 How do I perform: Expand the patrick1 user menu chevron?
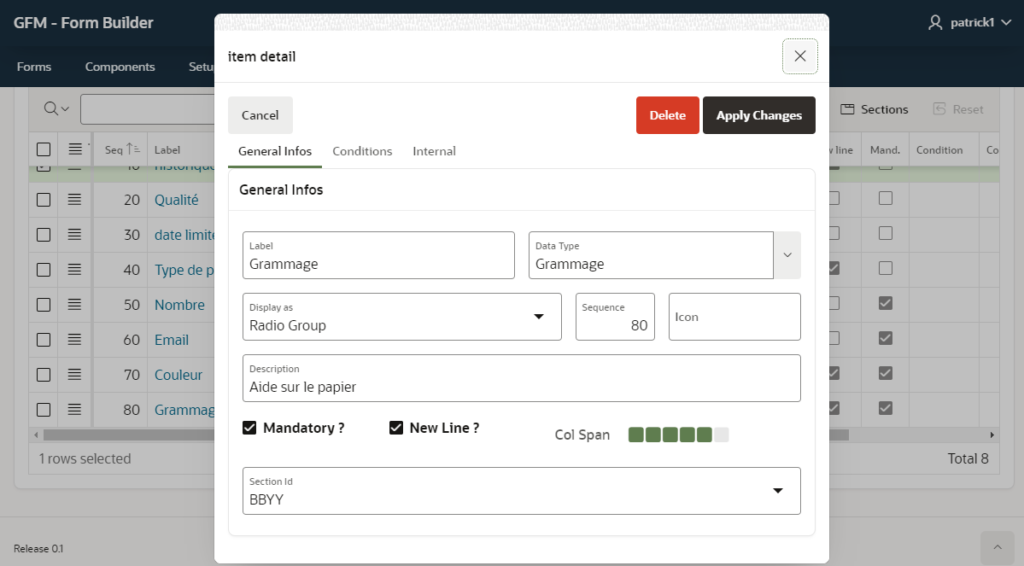coord(1006,23)
